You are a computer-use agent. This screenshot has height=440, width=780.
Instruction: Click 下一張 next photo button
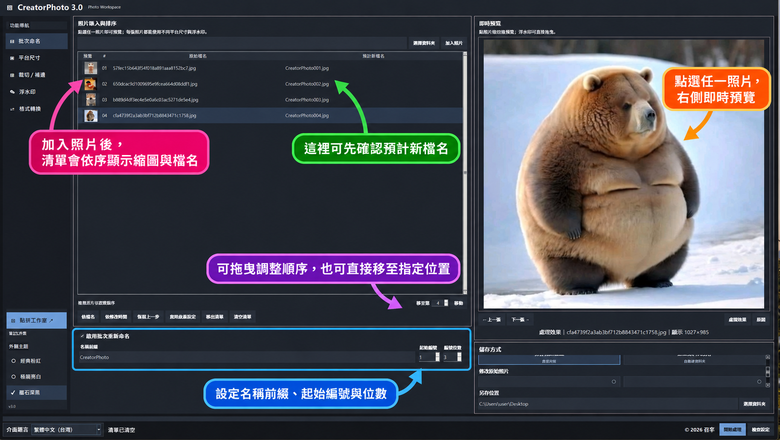pos(520,320)
